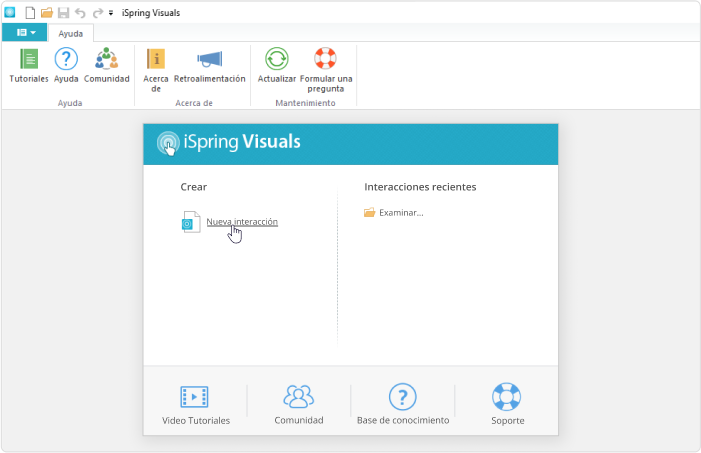Open Comunidad from the ribbon
The height and width of the screenshot is (453, 701).
point(106,66)
